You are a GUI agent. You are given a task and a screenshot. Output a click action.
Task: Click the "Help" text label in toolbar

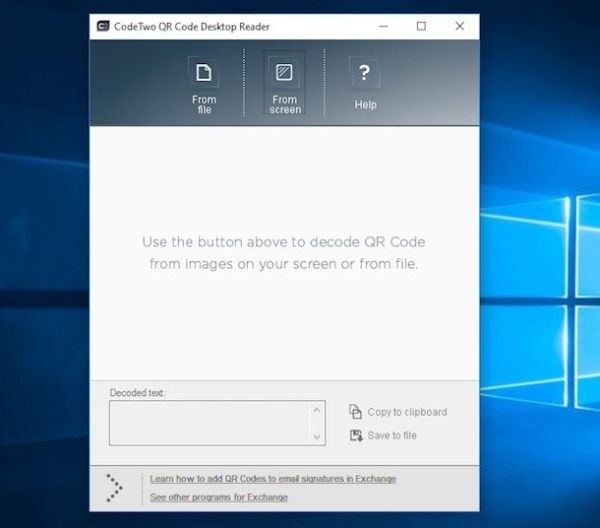click(x=365, y=104)
